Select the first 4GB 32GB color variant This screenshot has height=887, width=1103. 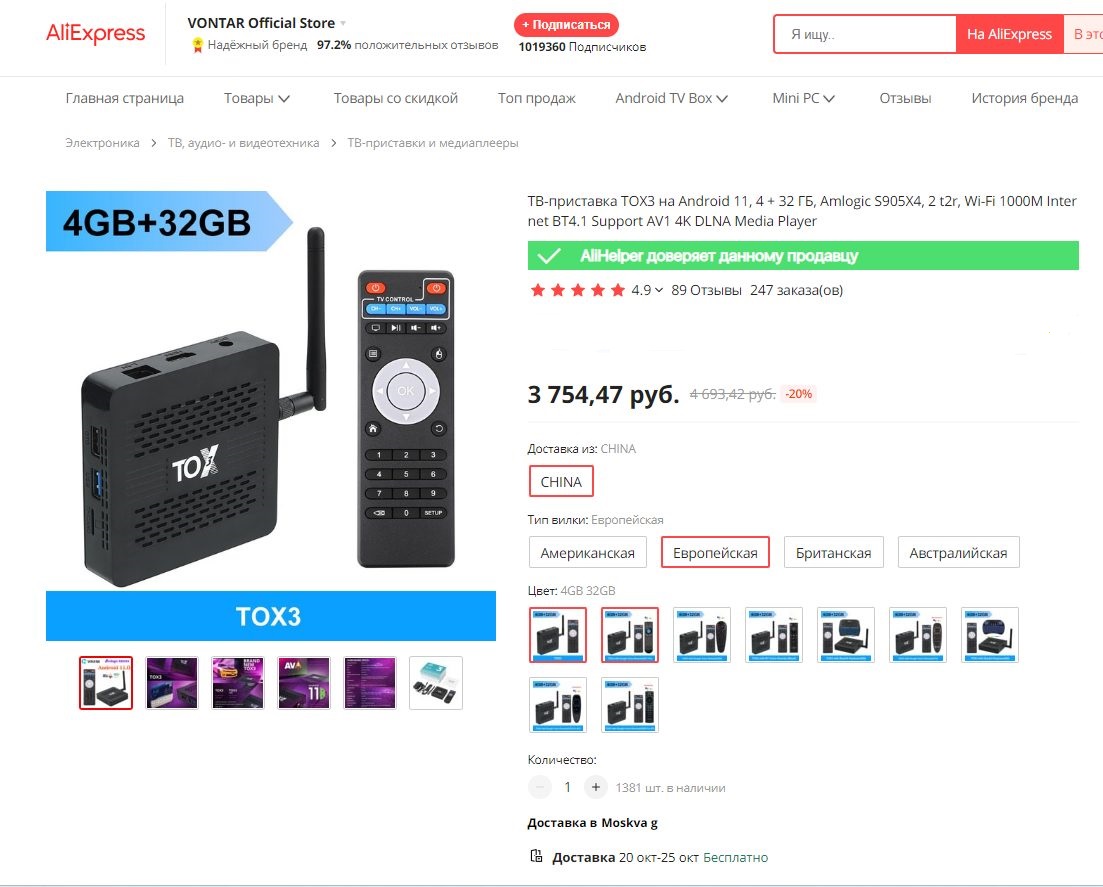(x=558, y=635)
